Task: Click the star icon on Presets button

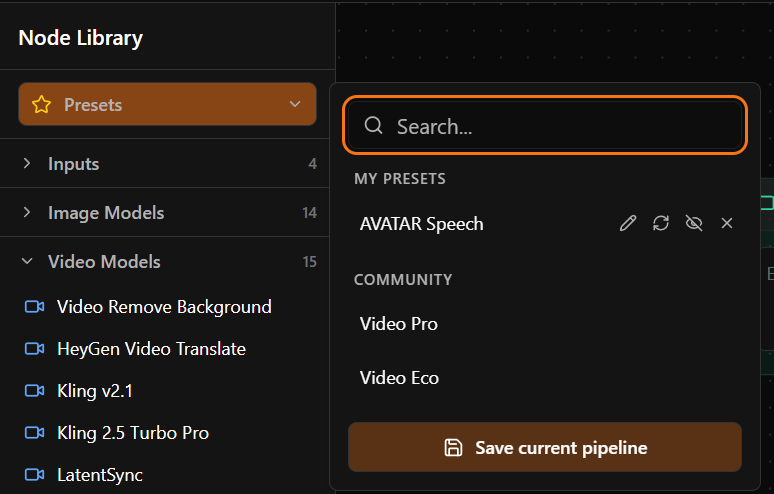Action: pos(41,105)
